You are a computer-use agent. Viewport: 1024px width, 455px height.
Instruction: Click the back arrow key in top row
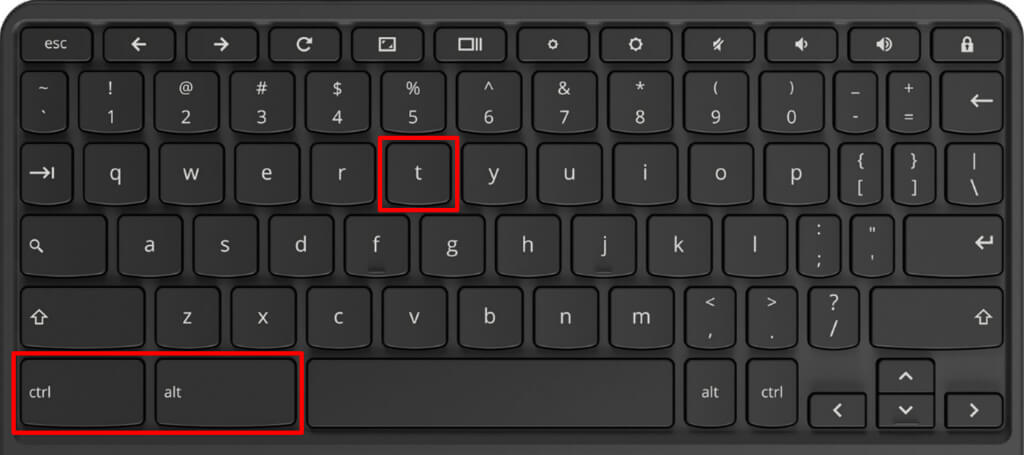click(139, 44)
